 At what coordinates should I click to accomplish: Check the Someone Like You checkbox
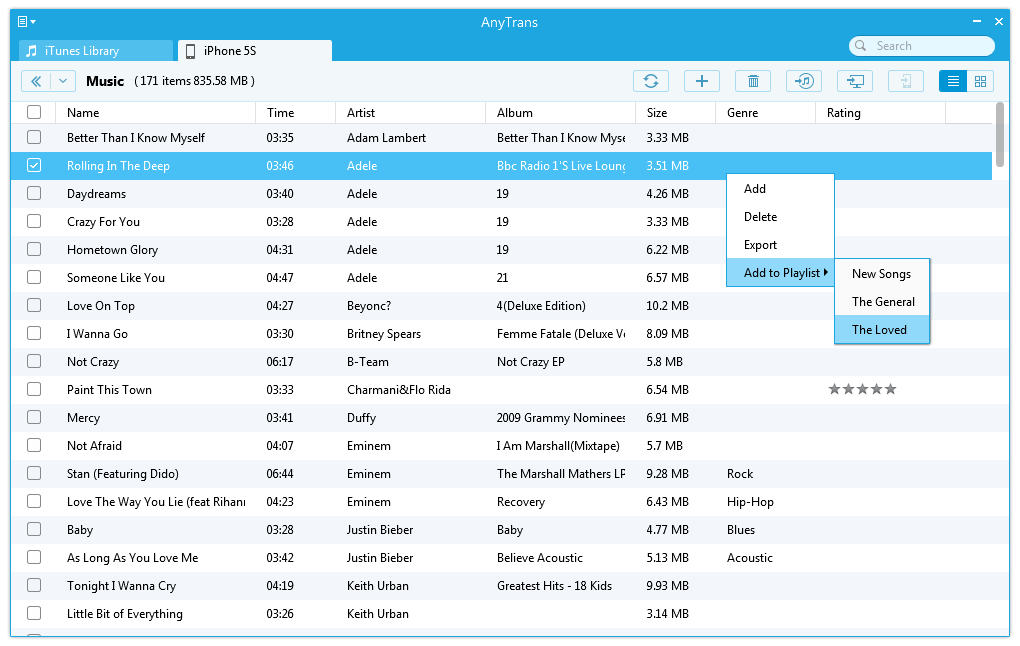click(x=34, y=277)
